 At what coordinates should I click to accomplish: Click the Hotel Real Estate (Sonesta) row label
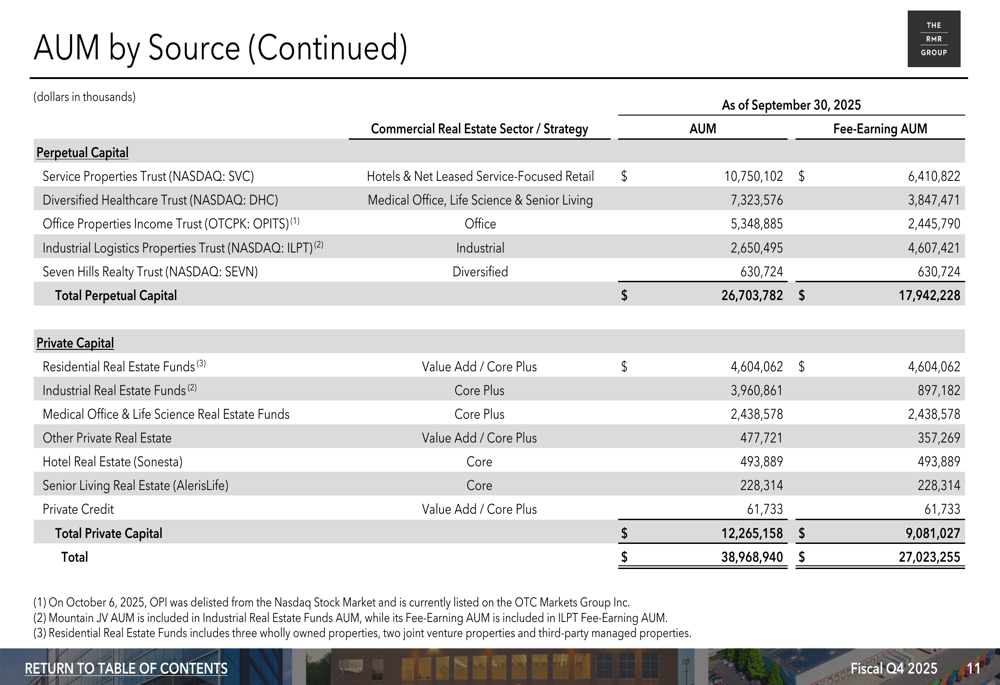click(x=112, y=462)
